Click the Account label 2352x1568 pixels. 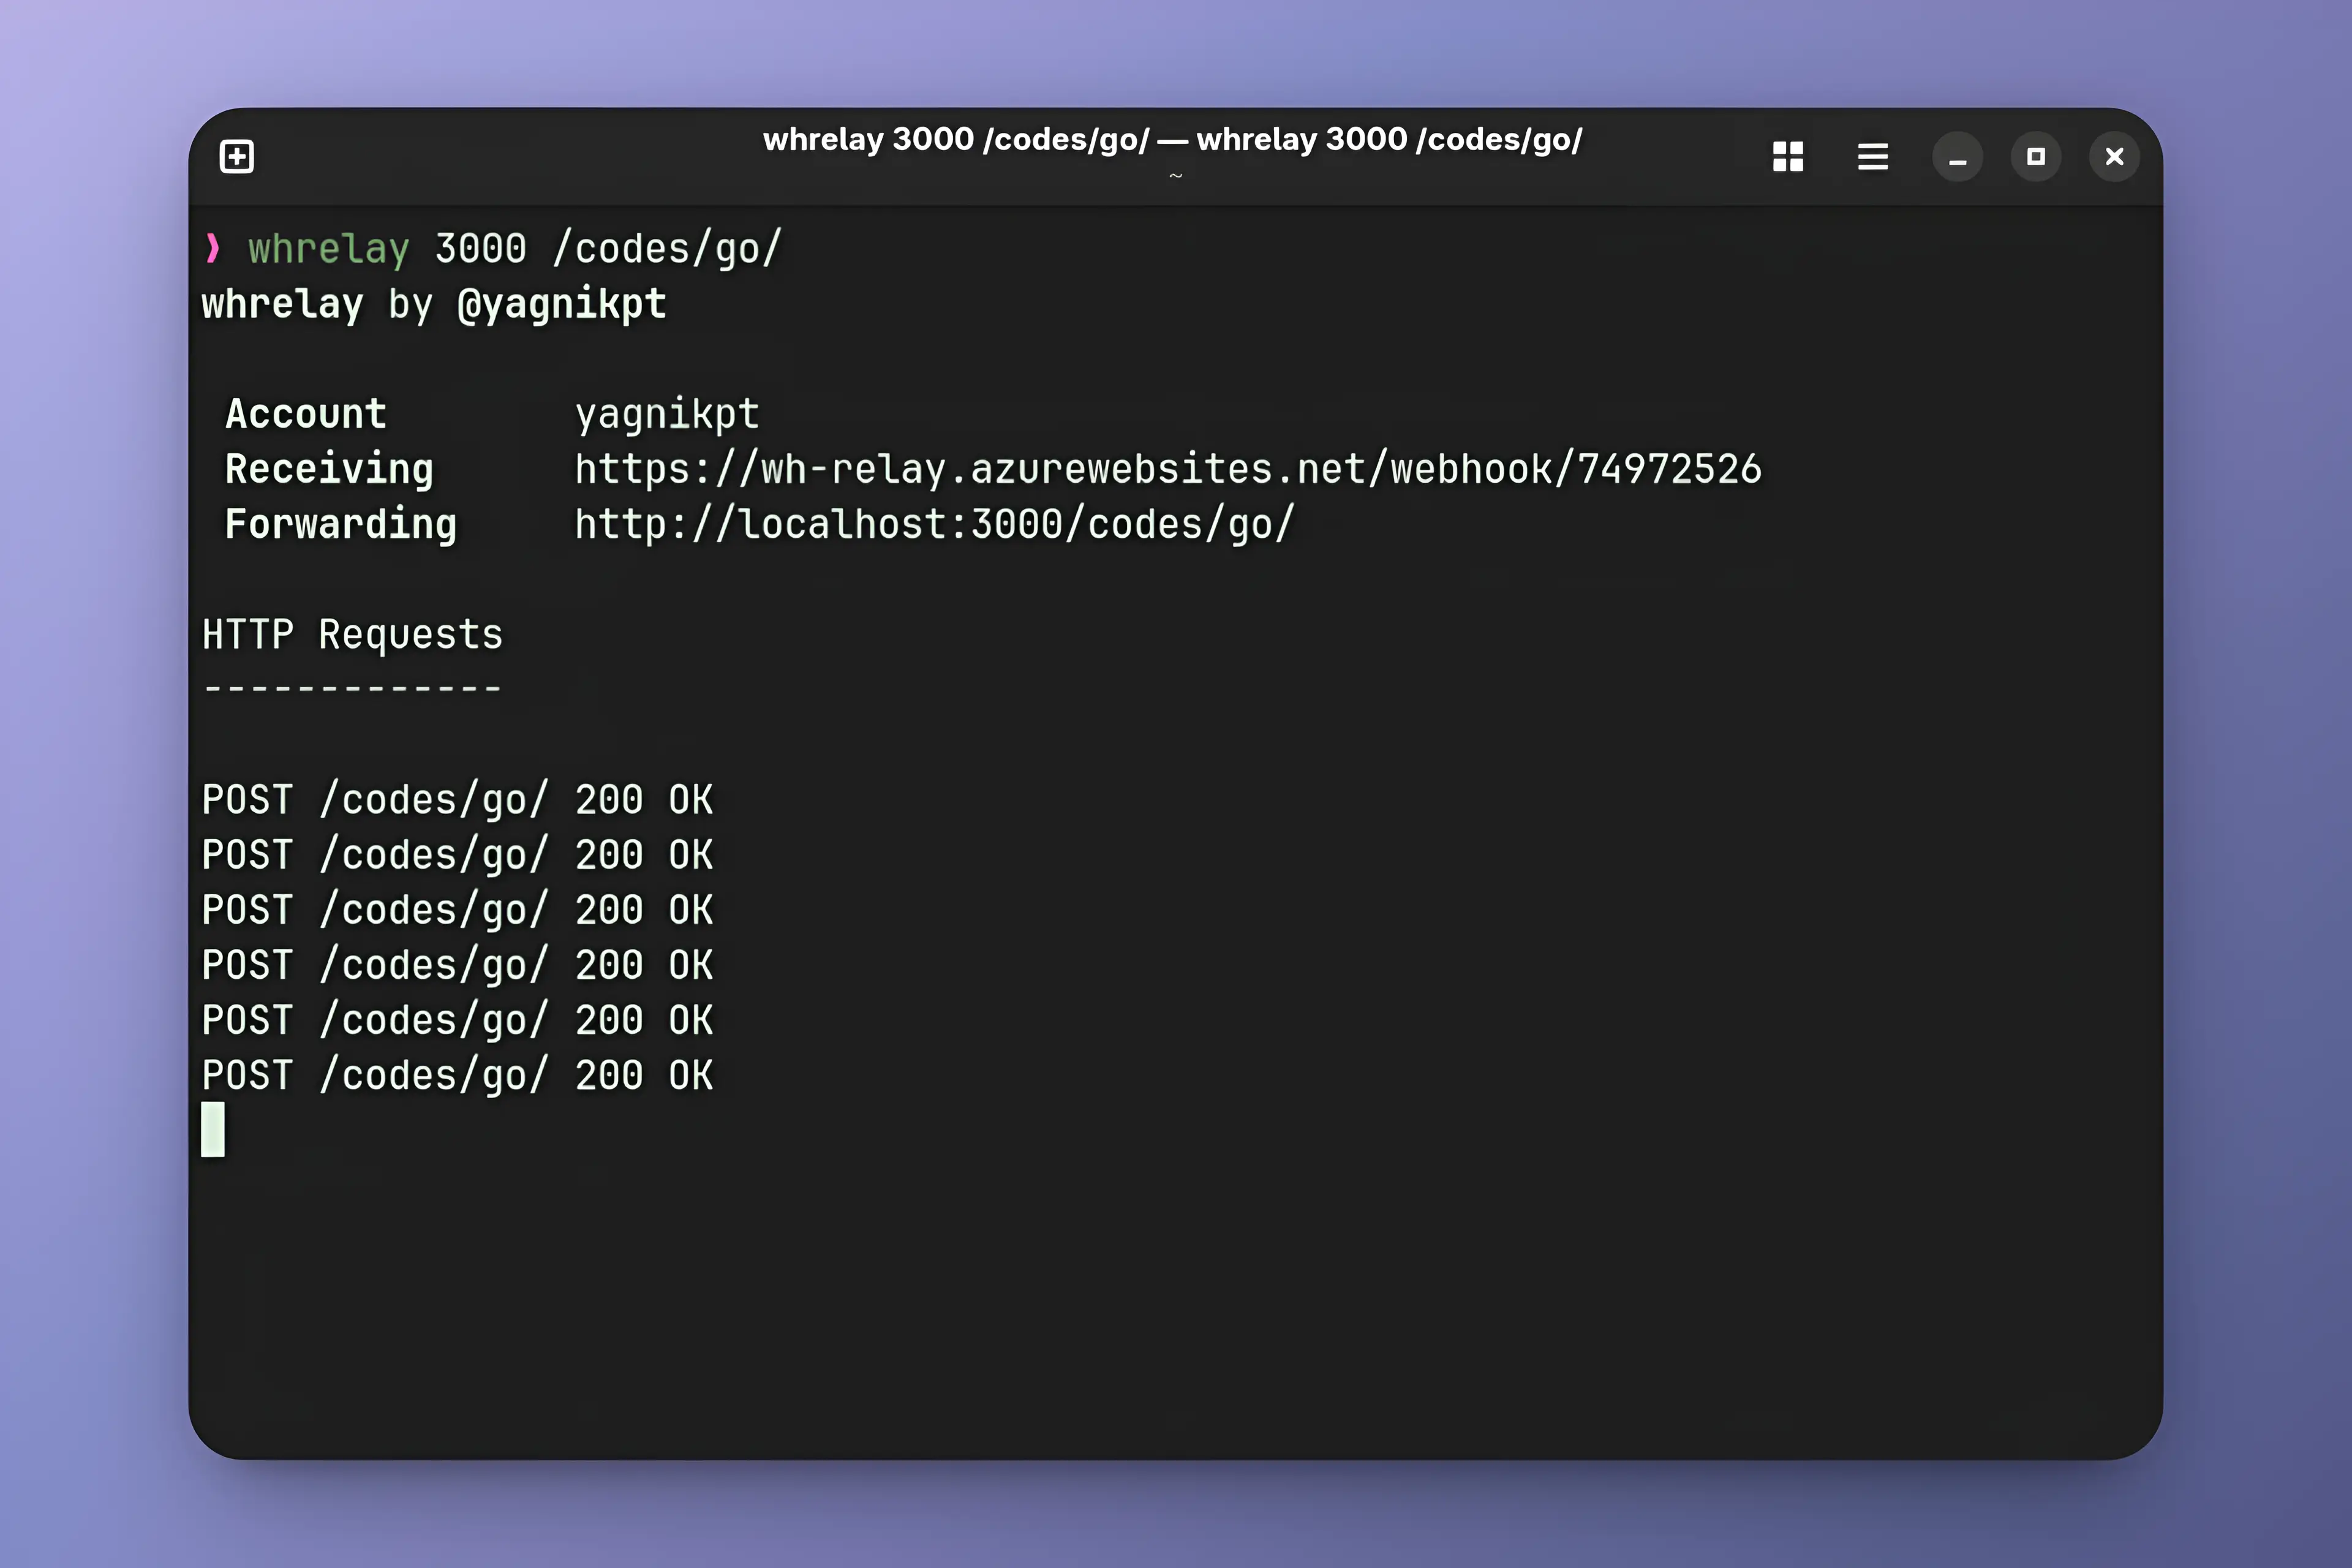tap(306, 414)
